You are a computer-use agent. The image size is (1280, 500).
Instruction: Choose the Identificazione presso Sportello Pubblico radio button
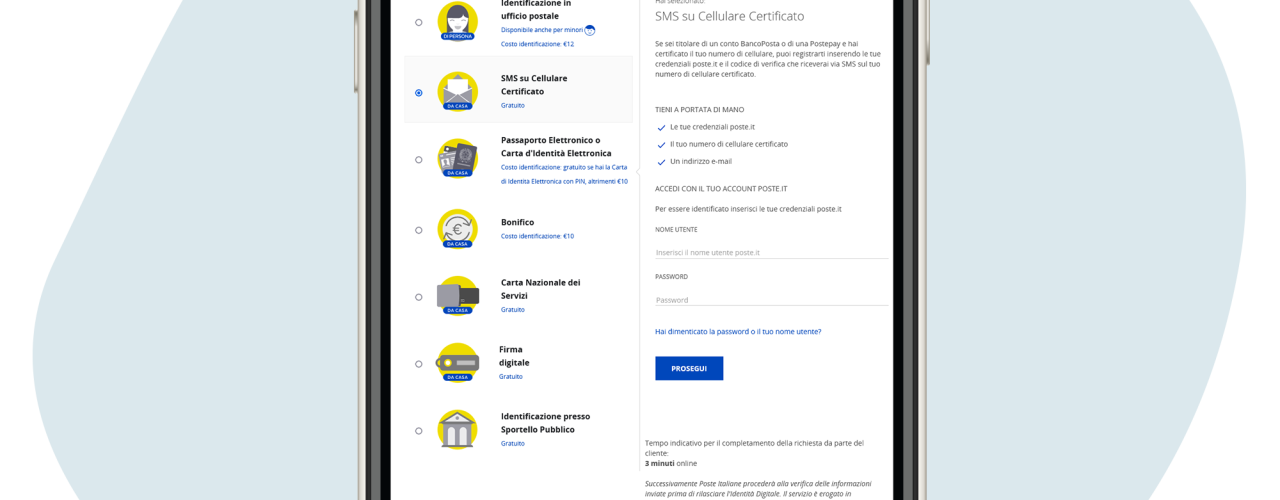[x=418, y=431]
